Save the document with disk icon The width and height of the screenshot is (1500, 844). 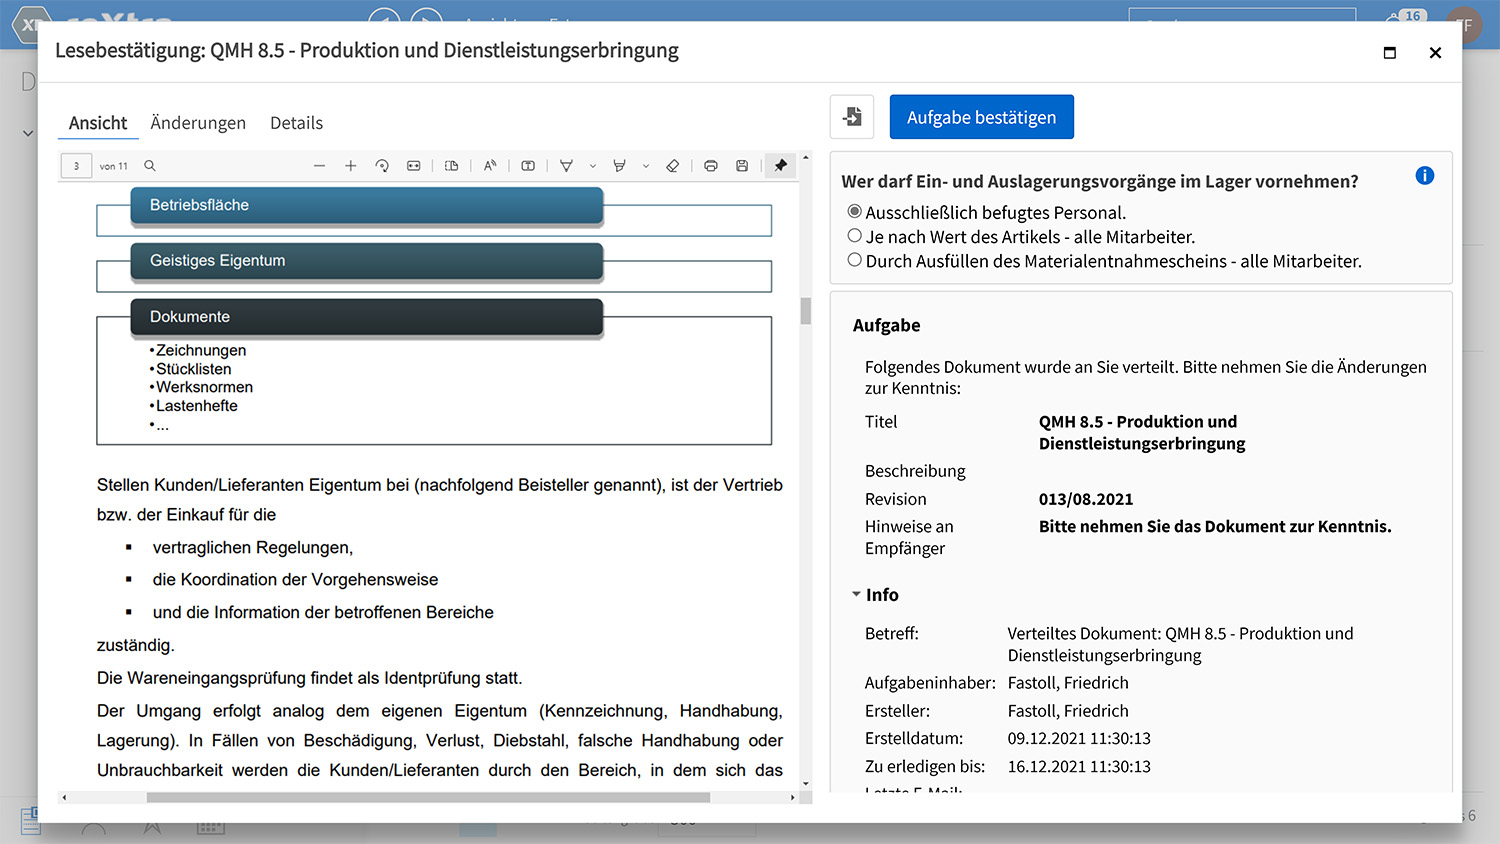742,166
